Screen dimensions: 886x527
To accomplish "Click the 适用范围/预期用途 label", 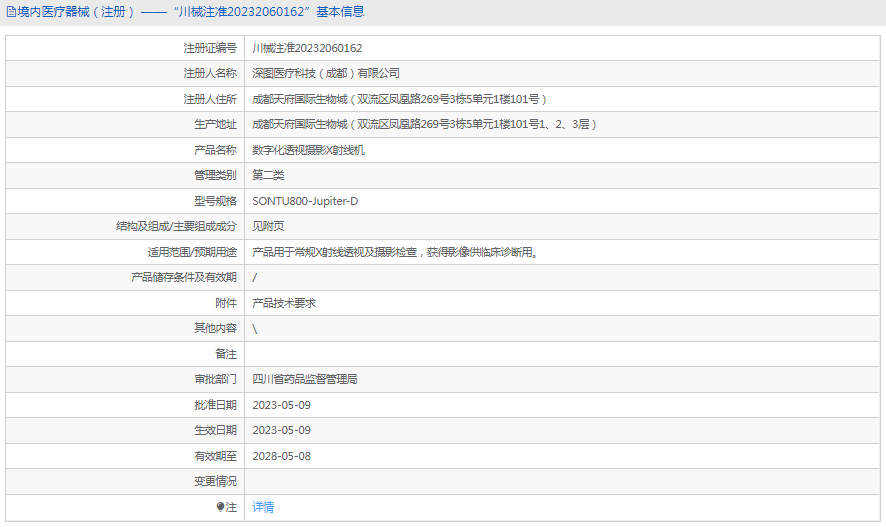I will pyautogui.click(x=192, y=252).
